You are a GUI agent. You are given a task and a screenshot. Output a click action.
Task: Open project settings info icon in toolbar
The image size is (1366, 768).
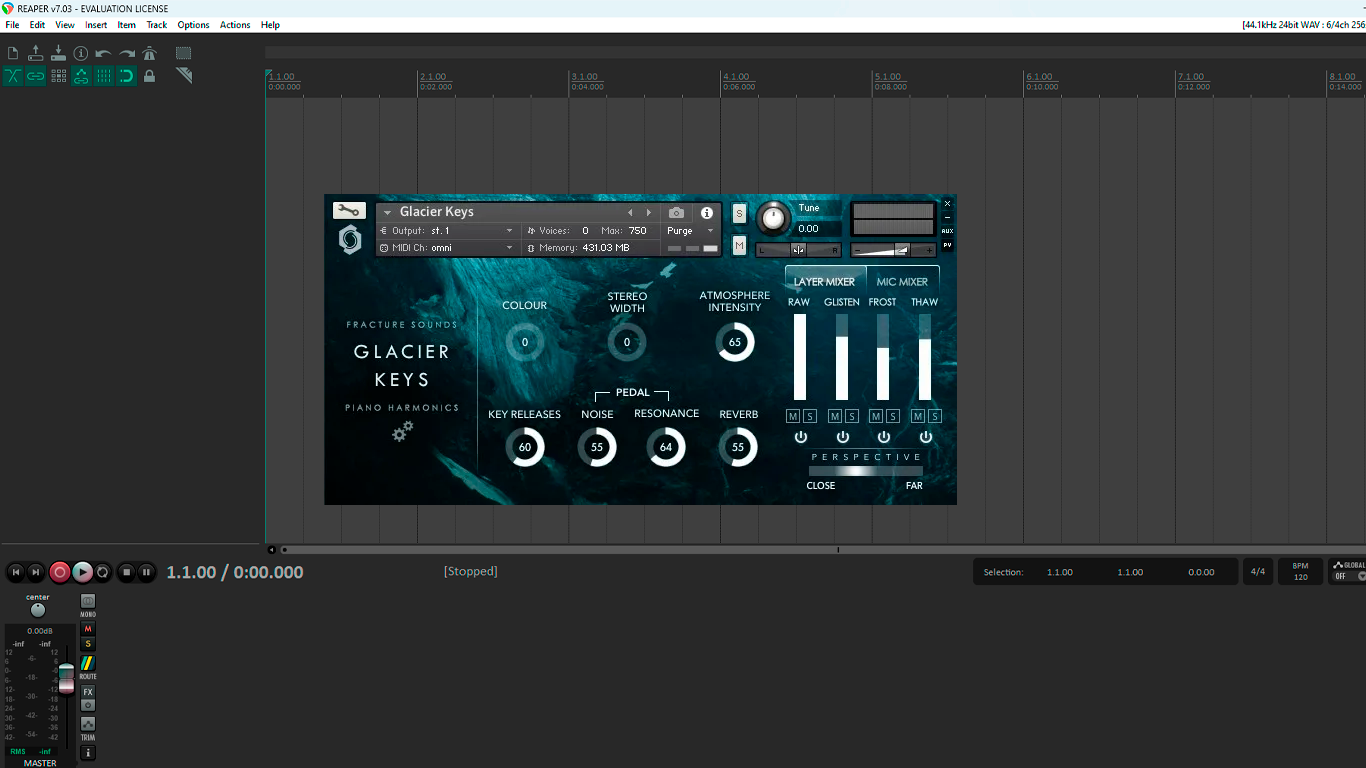[x=81, y=53]
